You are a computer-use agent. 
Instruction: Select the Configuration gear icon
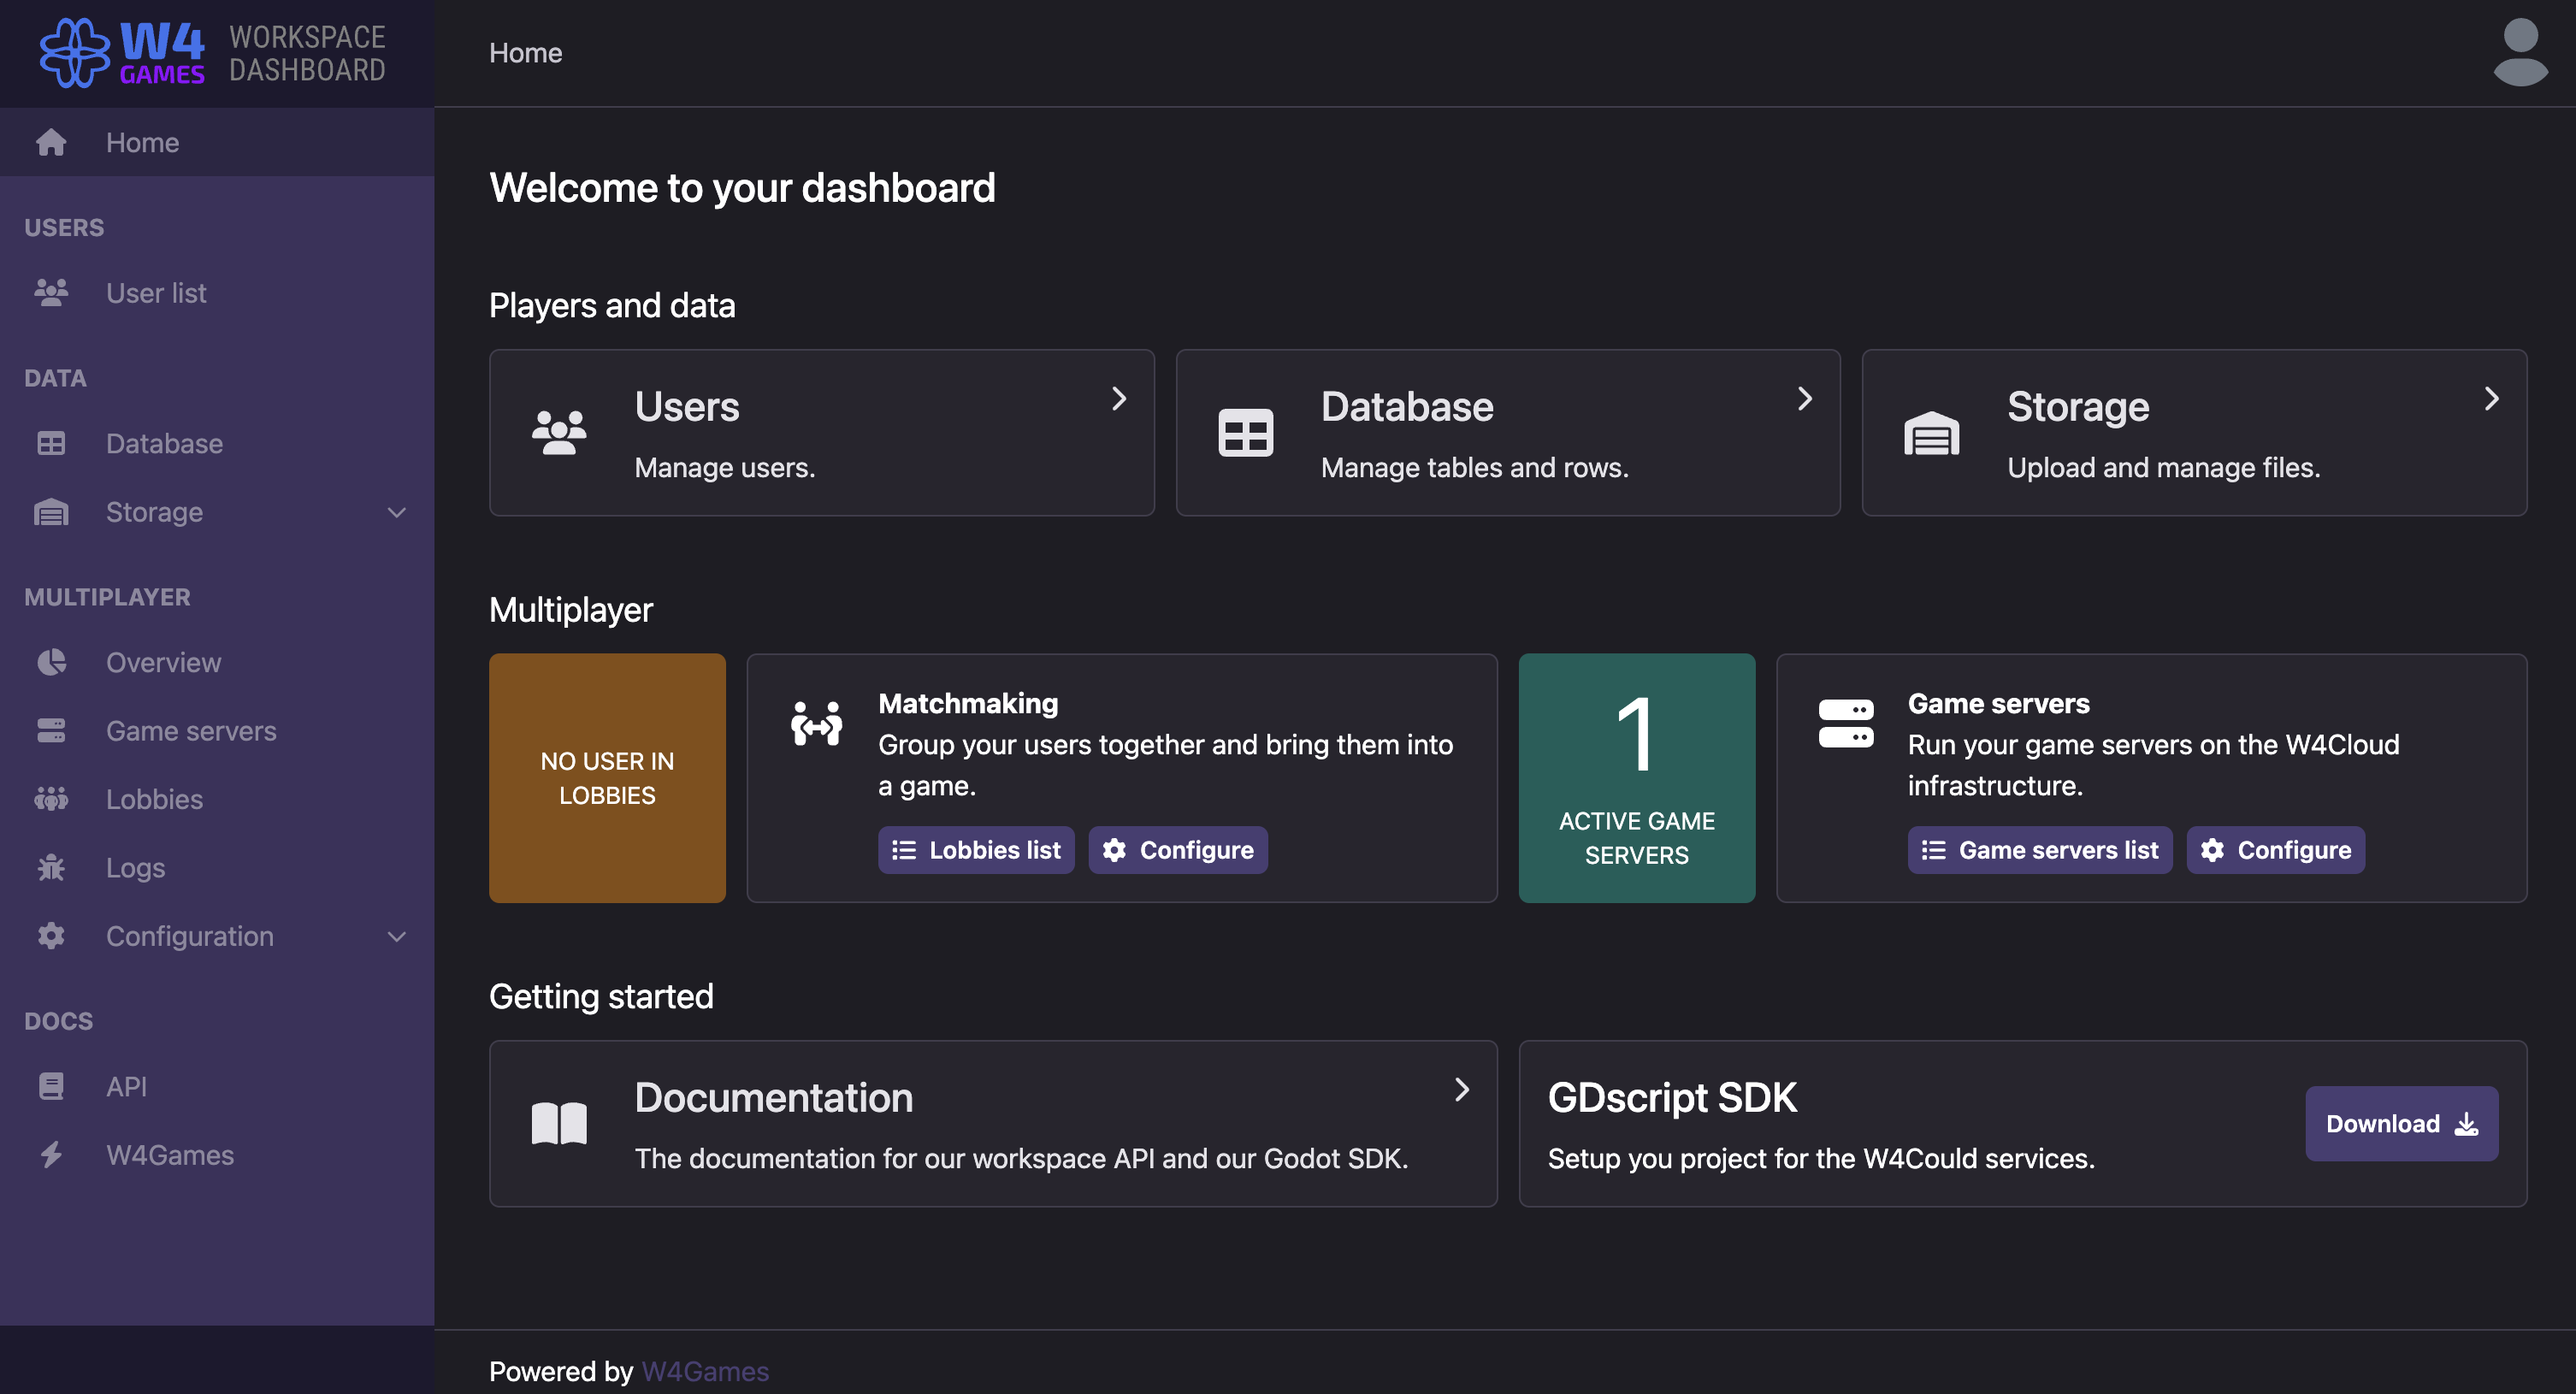[x=51, y=936]
